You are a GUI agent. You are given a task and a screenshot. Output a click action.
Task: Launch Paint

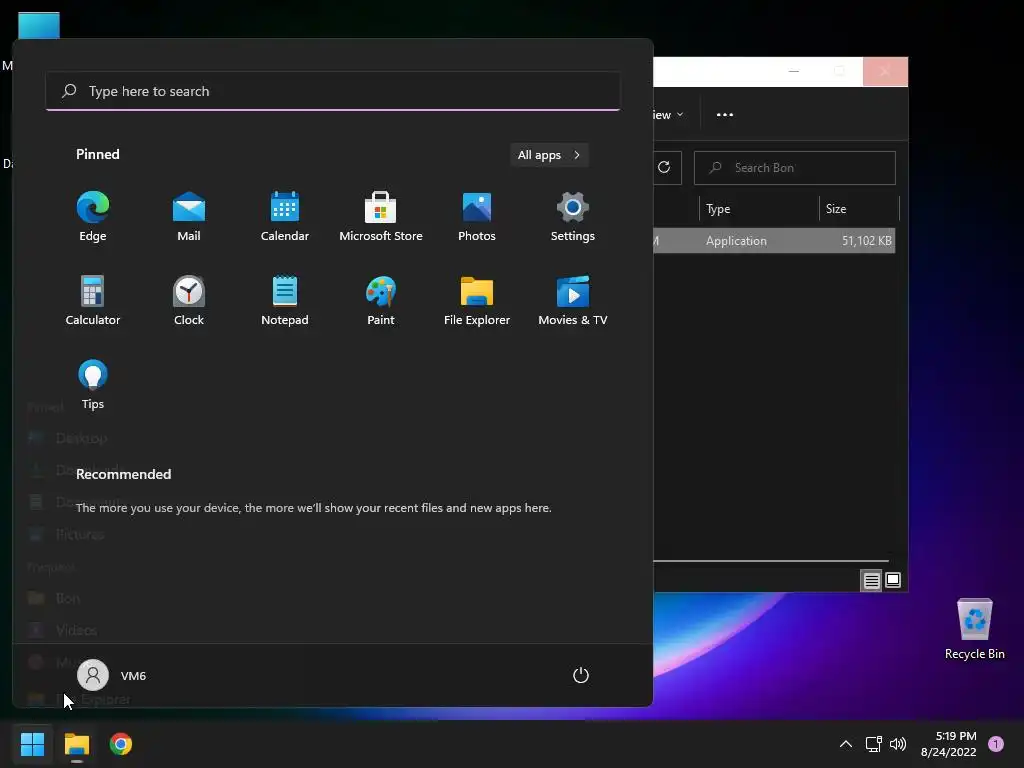coord(381,301)
